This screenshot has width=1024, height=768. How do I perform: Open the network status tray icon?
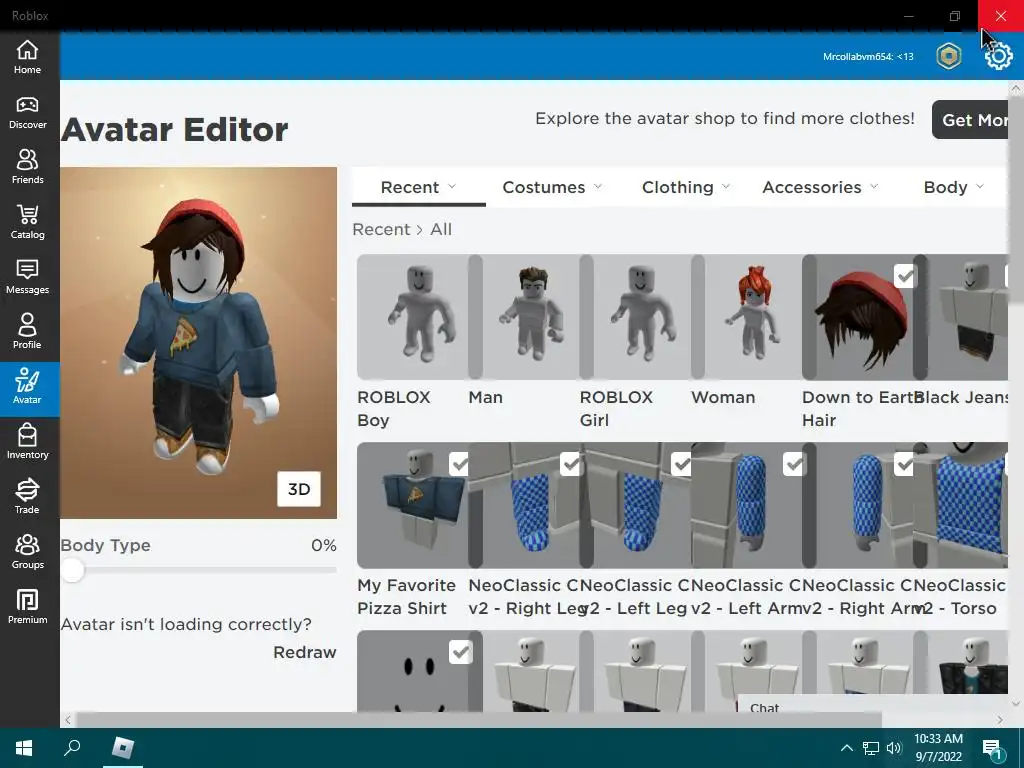pos(871,748)
